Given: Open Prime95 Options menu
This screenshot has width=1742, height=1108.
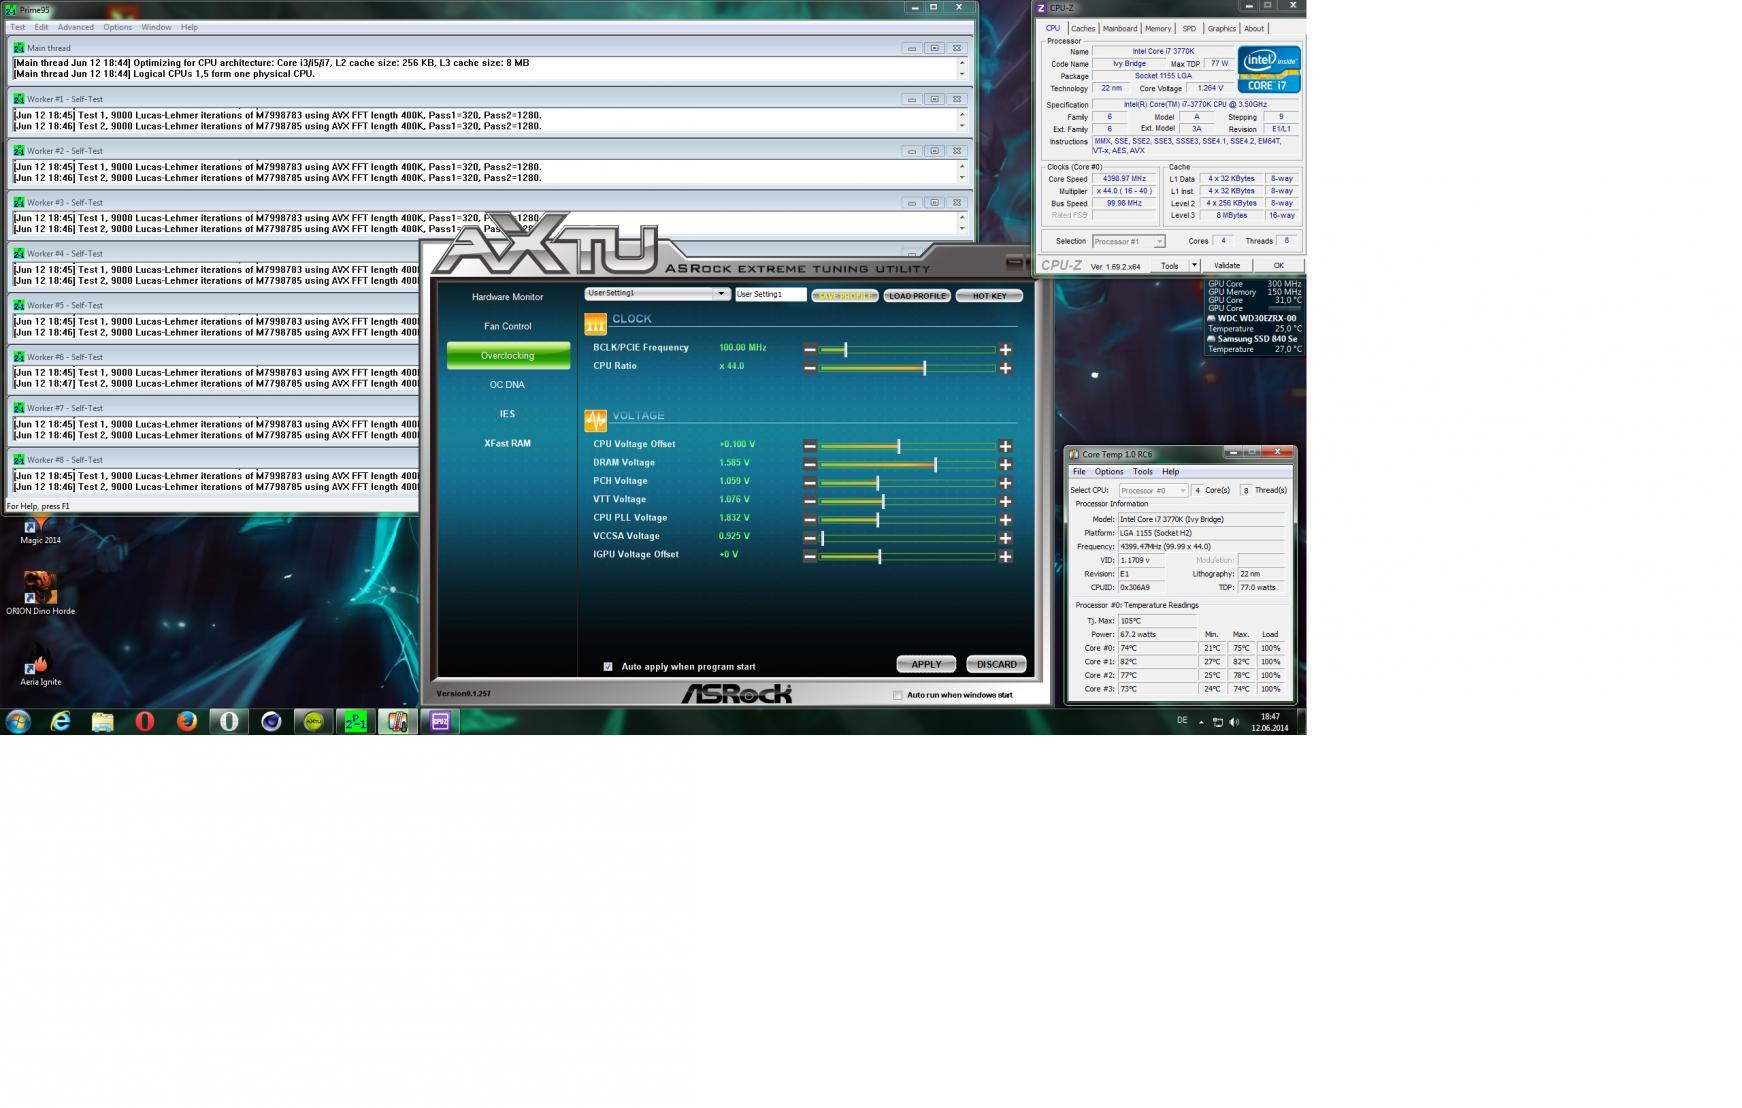Looking at the screenshot, I should [x=117, y=27].
